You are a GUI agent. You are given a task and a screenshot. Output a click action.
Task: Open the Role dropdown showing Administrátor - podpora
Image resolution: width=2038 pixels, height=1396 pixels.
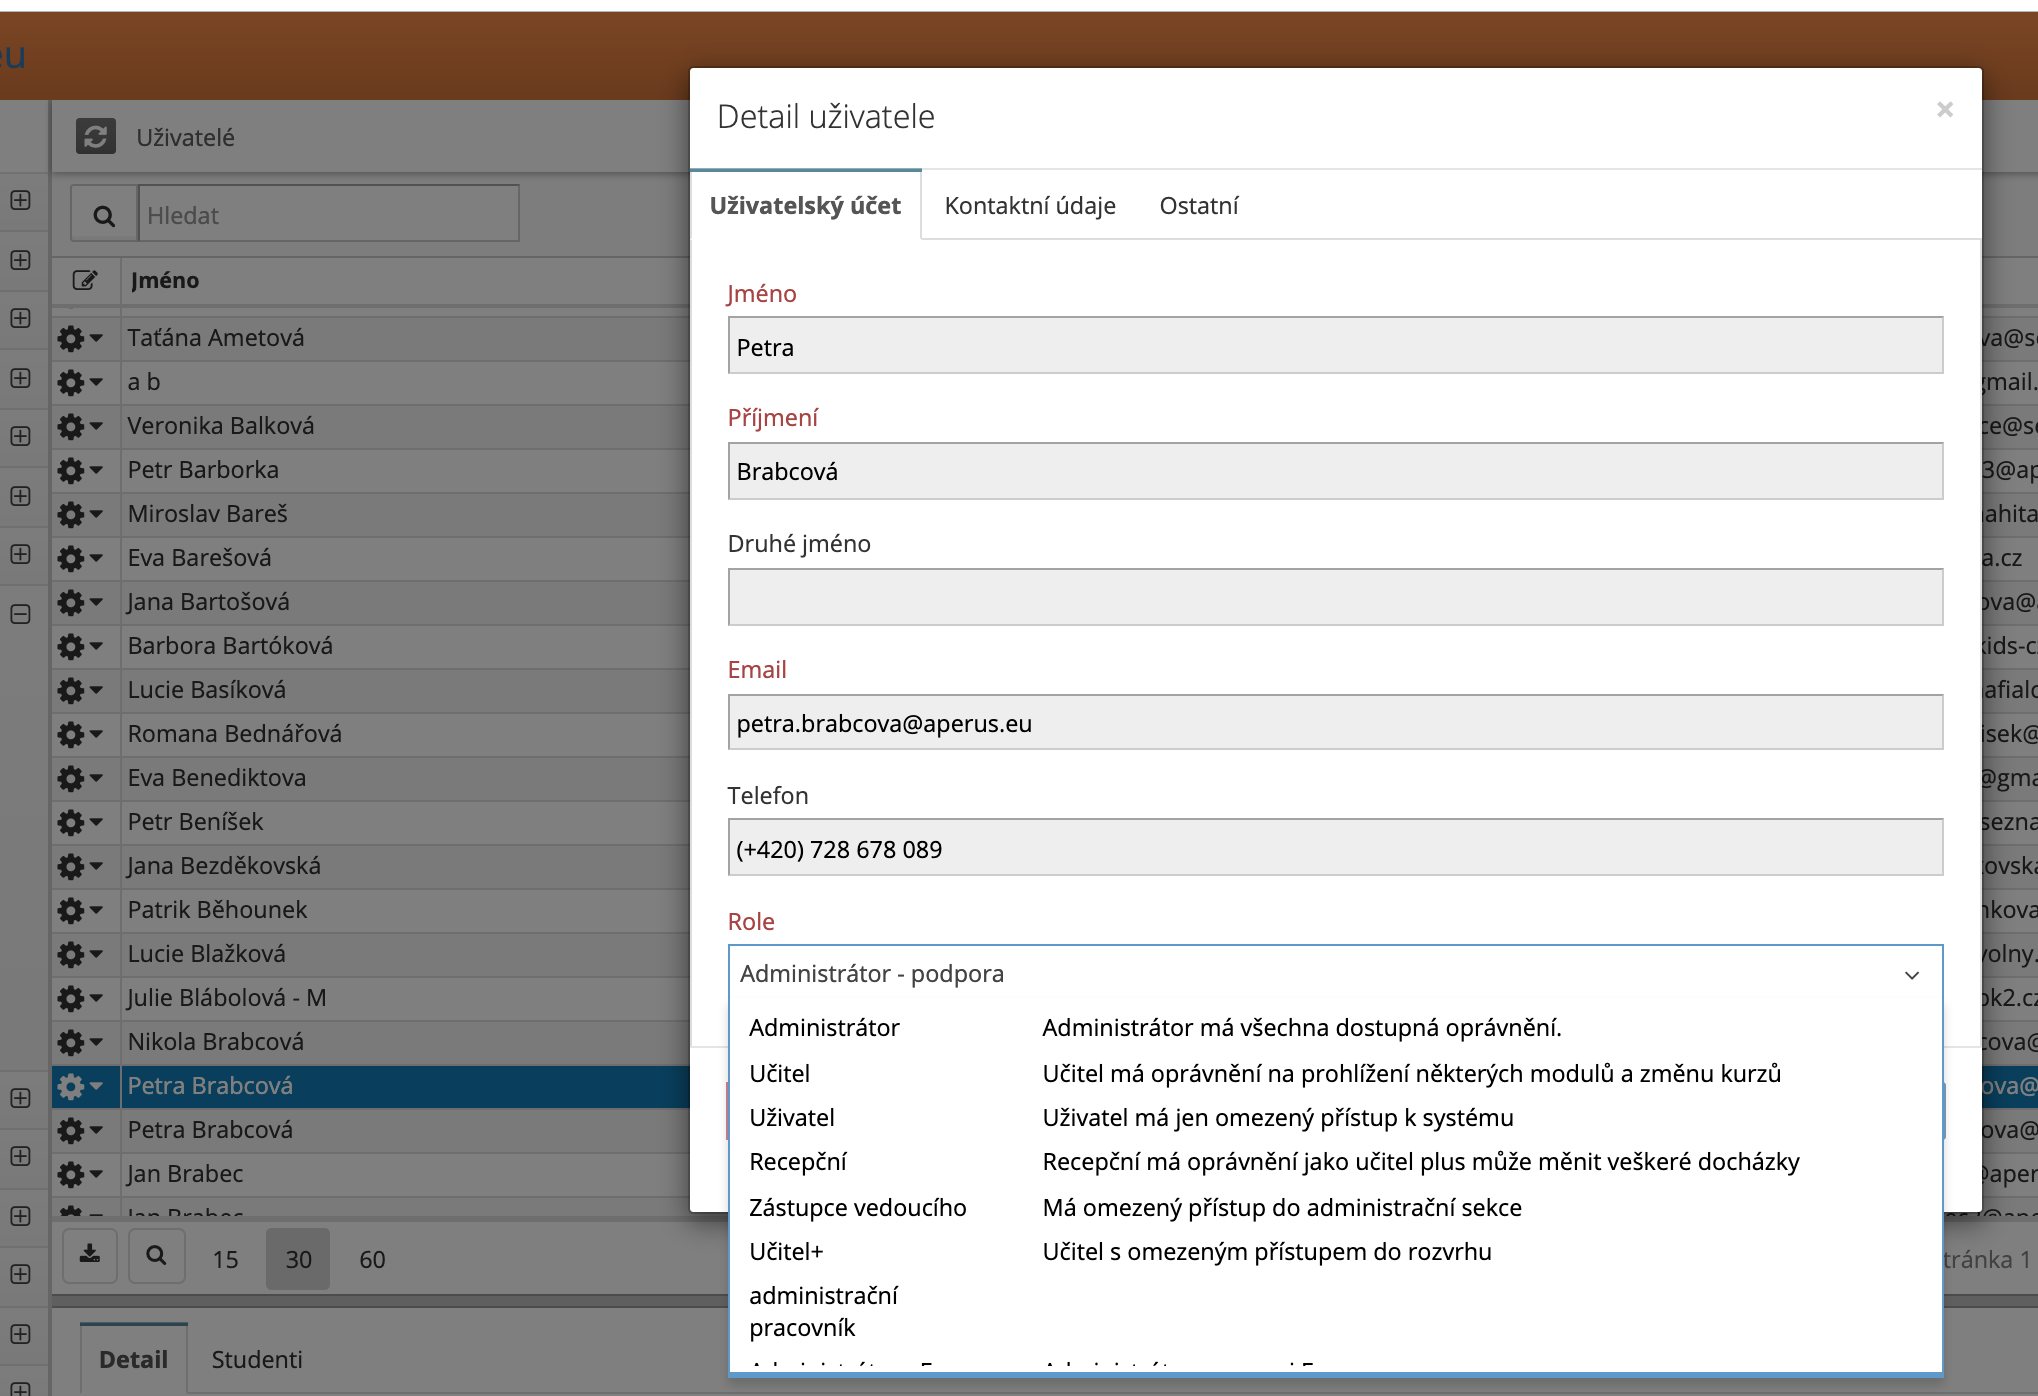pyautogui.click(x=1335, y=974)
